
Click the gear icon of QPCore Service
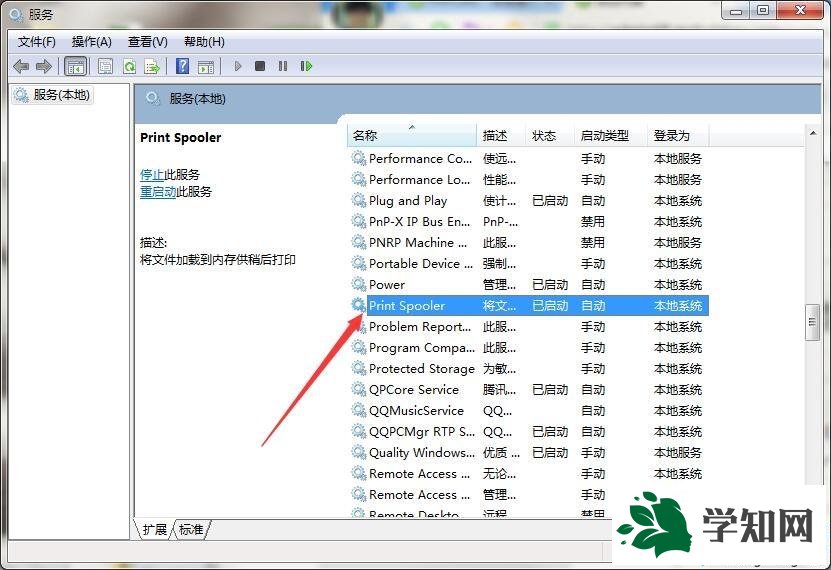tap(359, 389)
